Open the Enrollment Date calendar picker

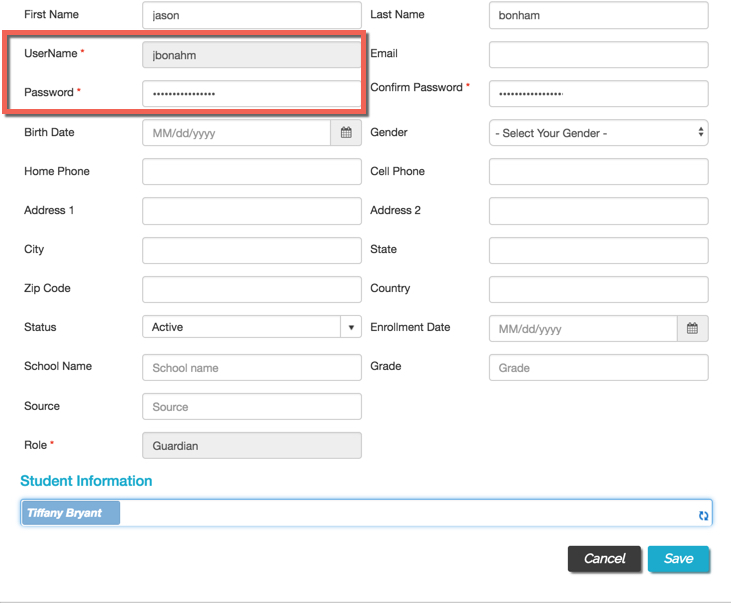click(x=692, y=328)
